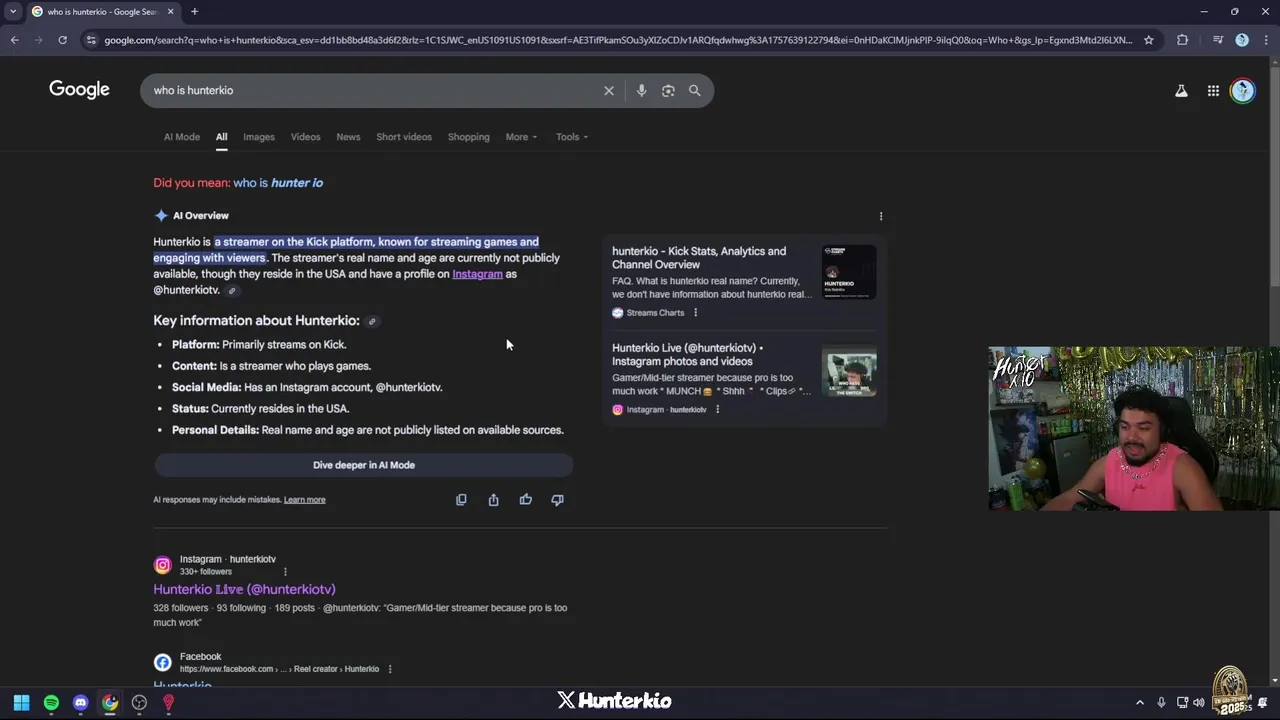The width and height of the screenshot is (1280, 720).
Task: Copy AI Overview response
Action: 461,500
